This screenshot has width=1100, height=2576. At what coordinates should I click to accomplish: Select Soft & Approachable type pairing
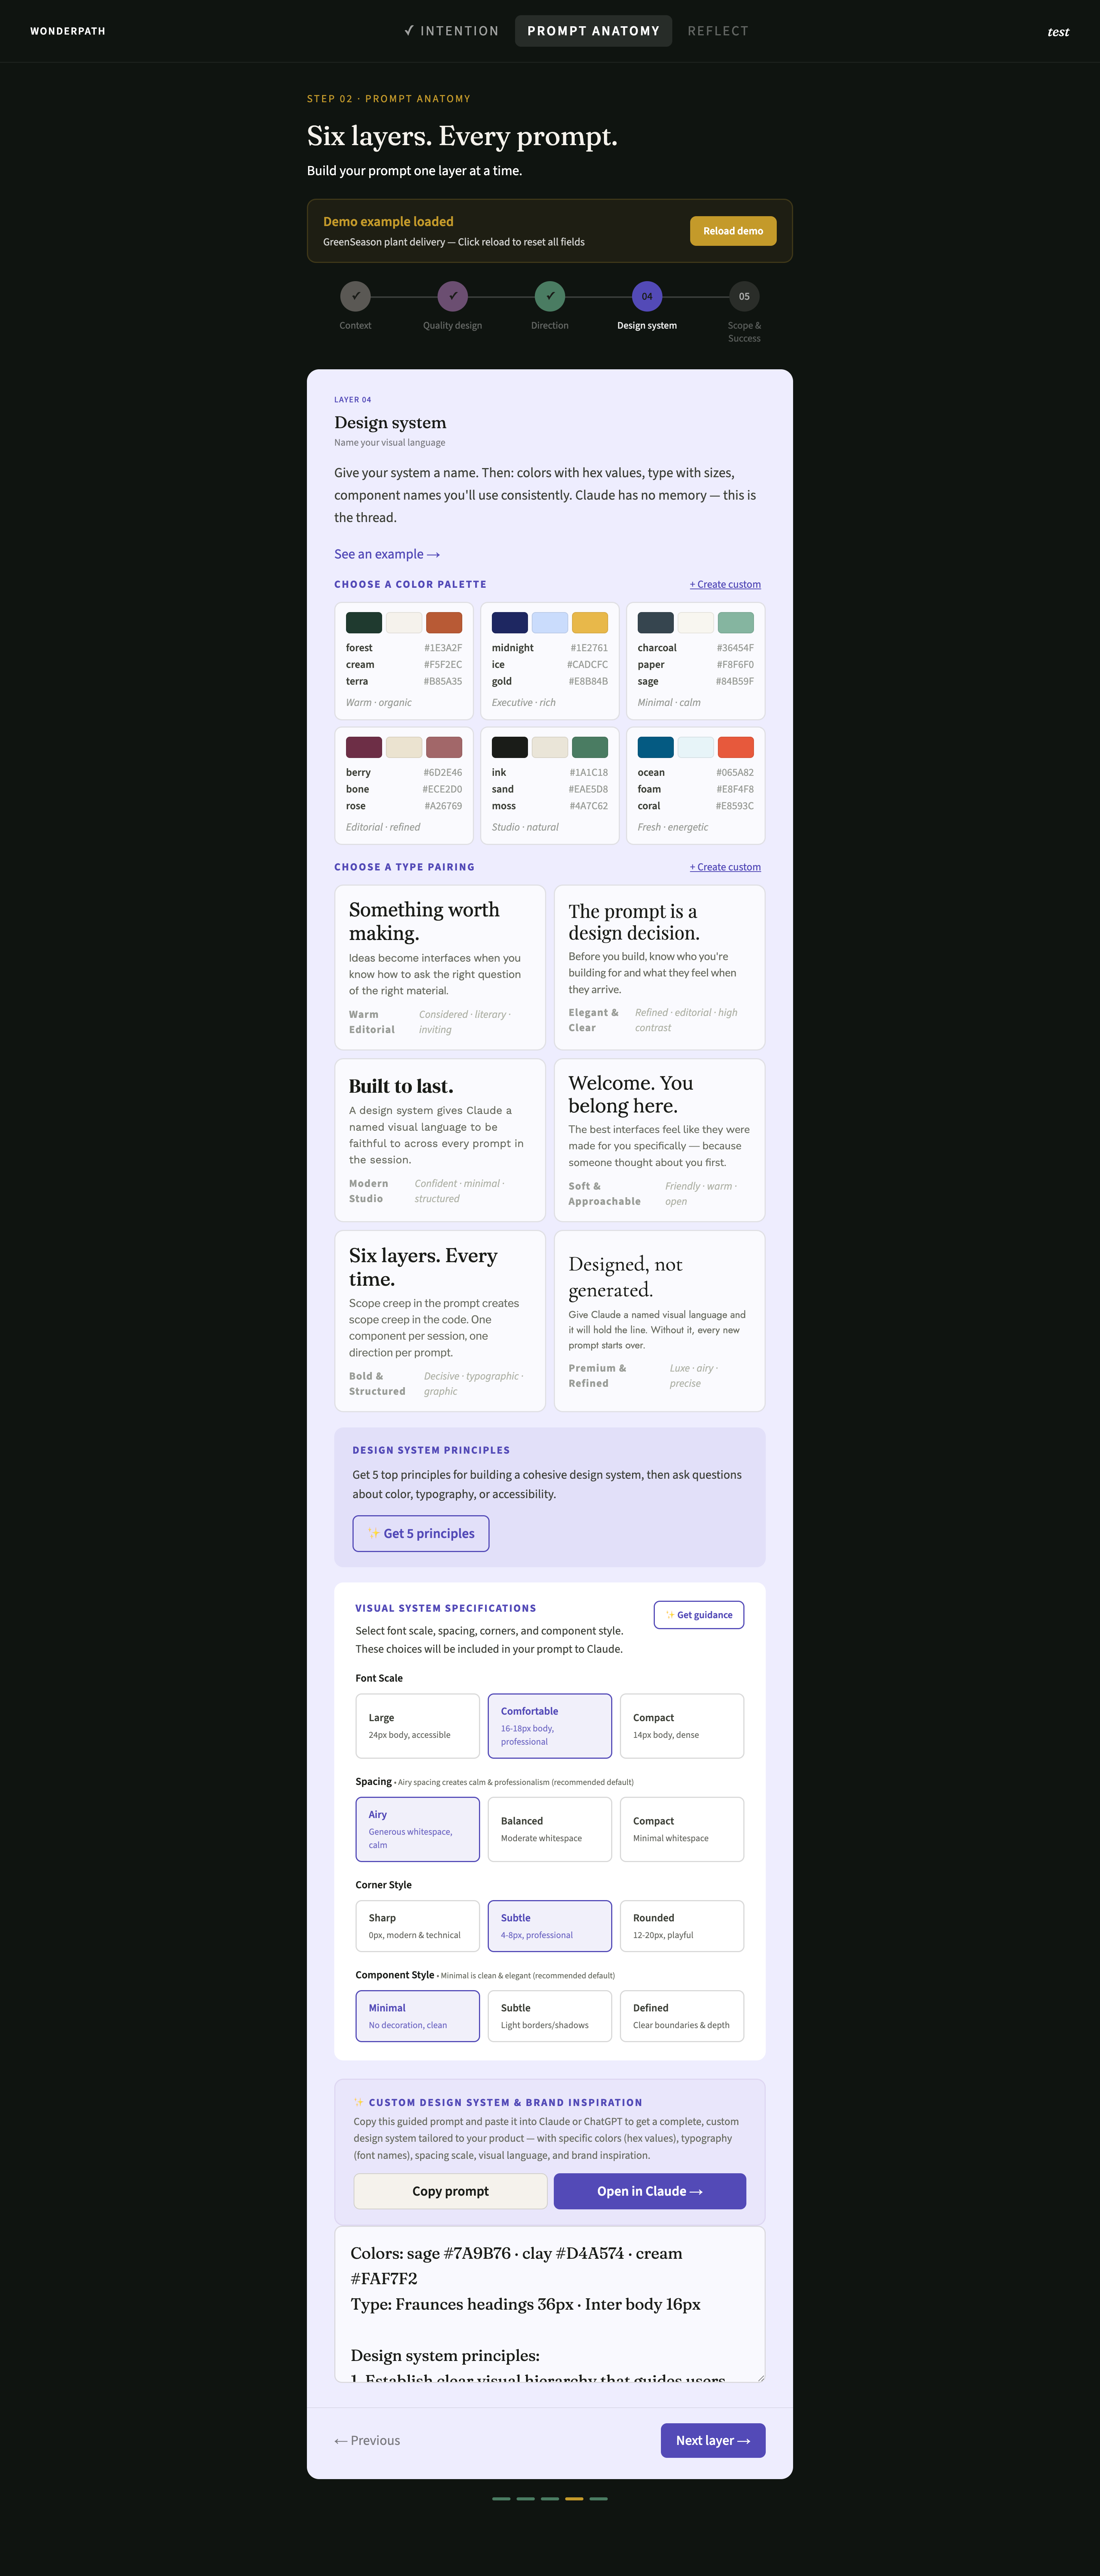(660, 1140)
